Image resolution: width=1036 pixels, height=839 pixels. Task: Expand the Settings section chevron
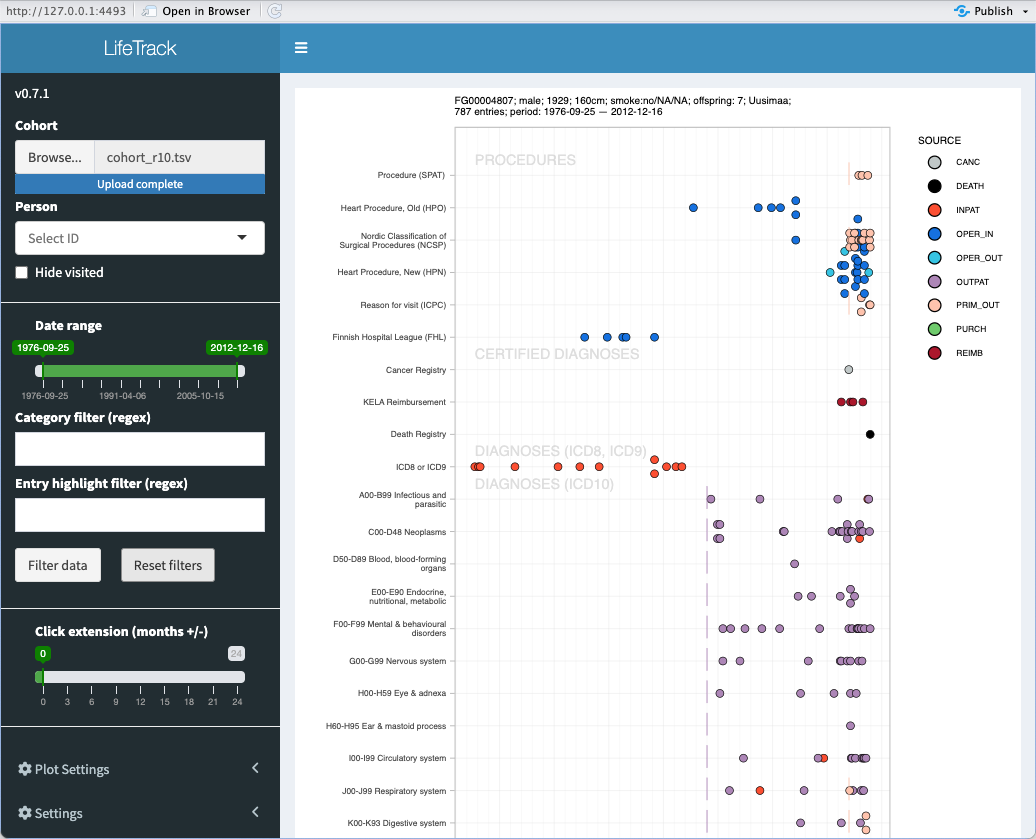tap(255, 812)
